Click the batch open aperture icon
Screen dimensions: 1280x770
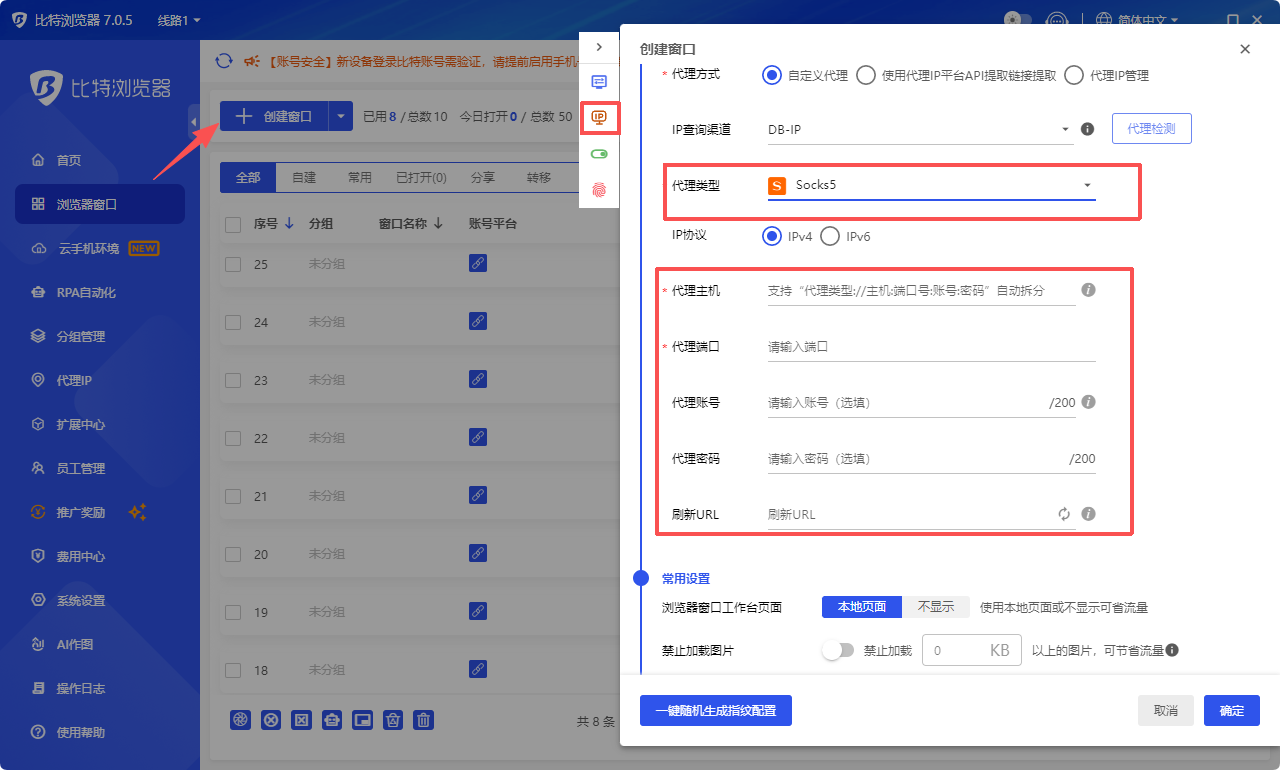click(240, 719)
